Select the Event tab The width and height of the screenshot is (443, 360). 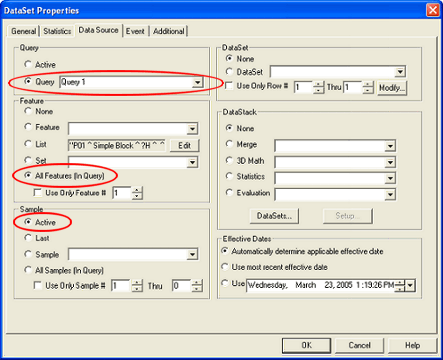[135, 31]
